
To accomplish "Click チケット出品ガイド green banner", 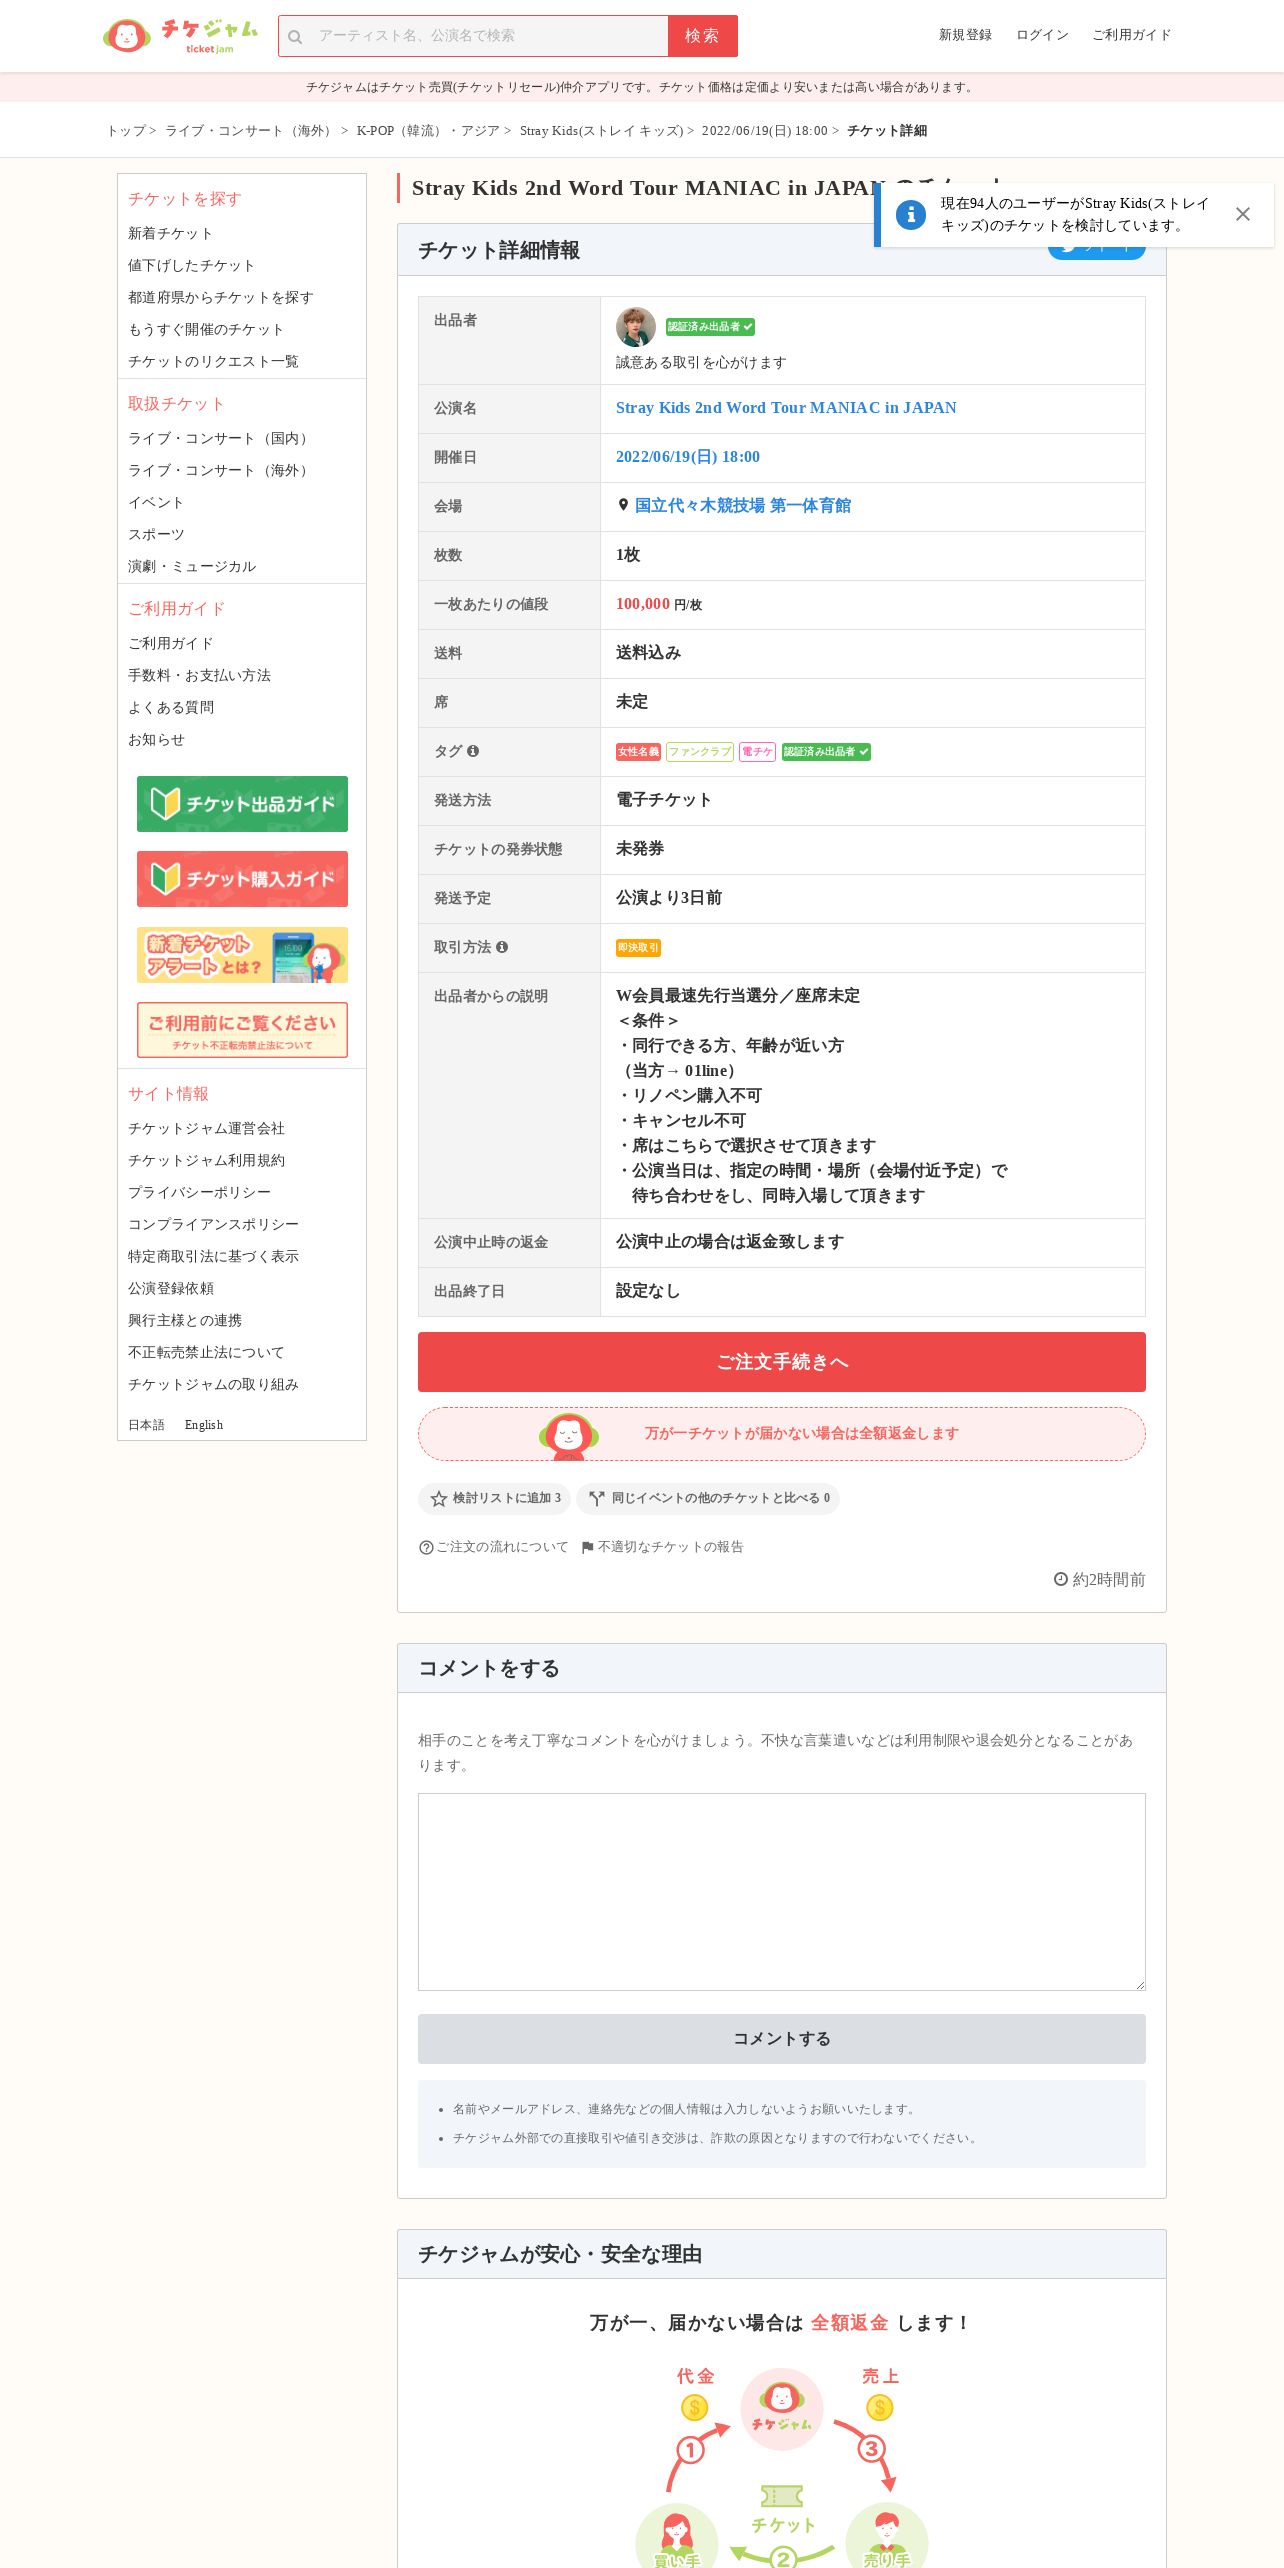I will [x=242, y=804].
